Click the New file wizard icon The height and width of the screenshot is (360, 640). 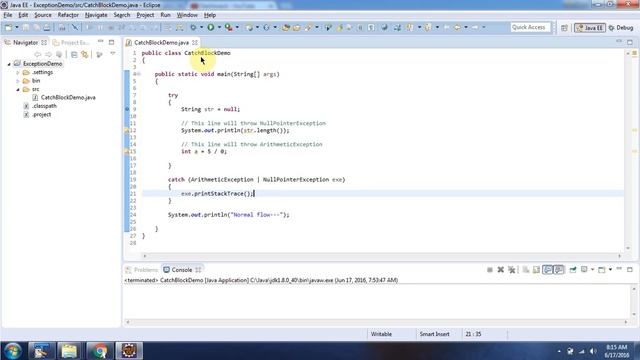point(8,27)
